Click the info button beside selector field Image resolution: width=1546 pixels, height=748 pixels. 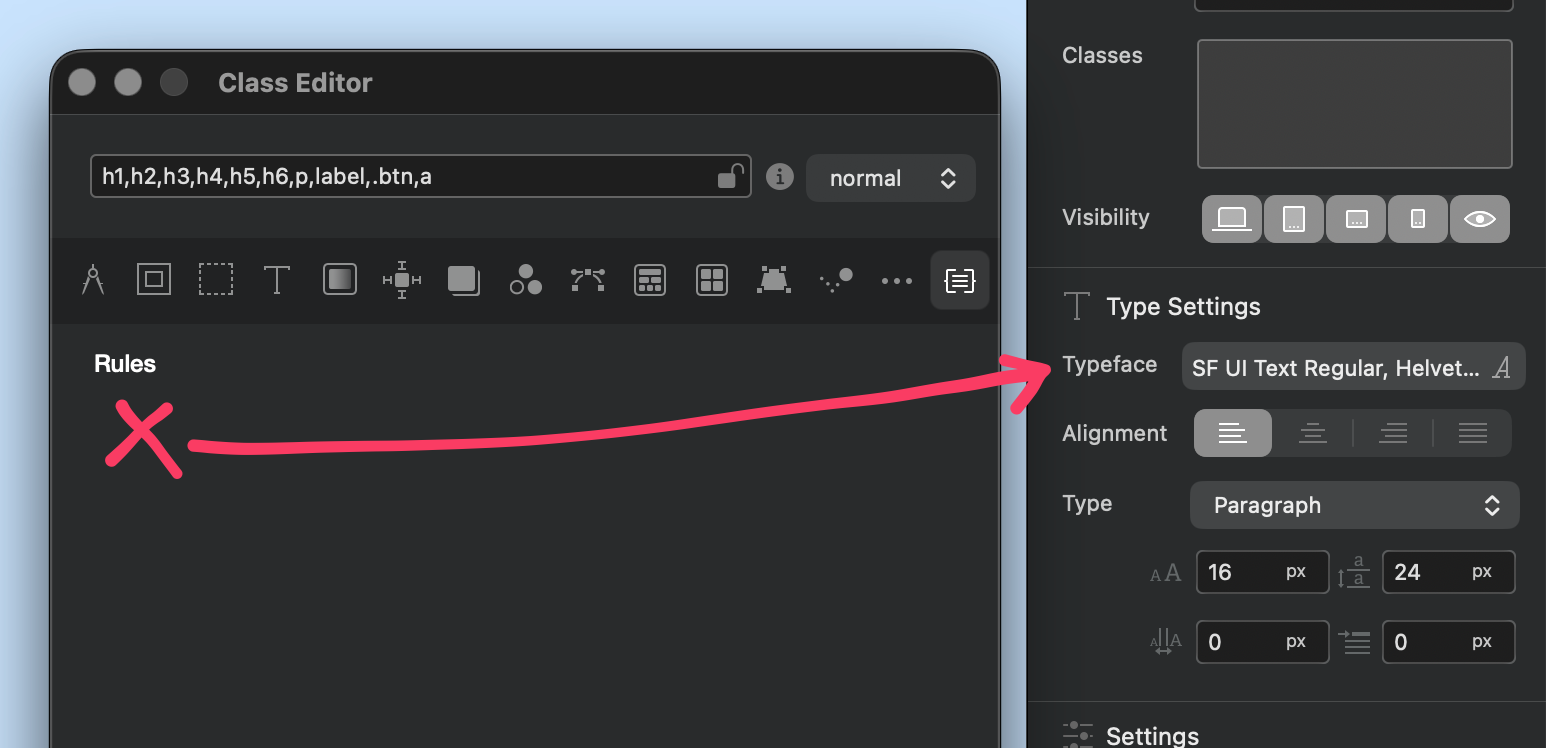(779, 177)
